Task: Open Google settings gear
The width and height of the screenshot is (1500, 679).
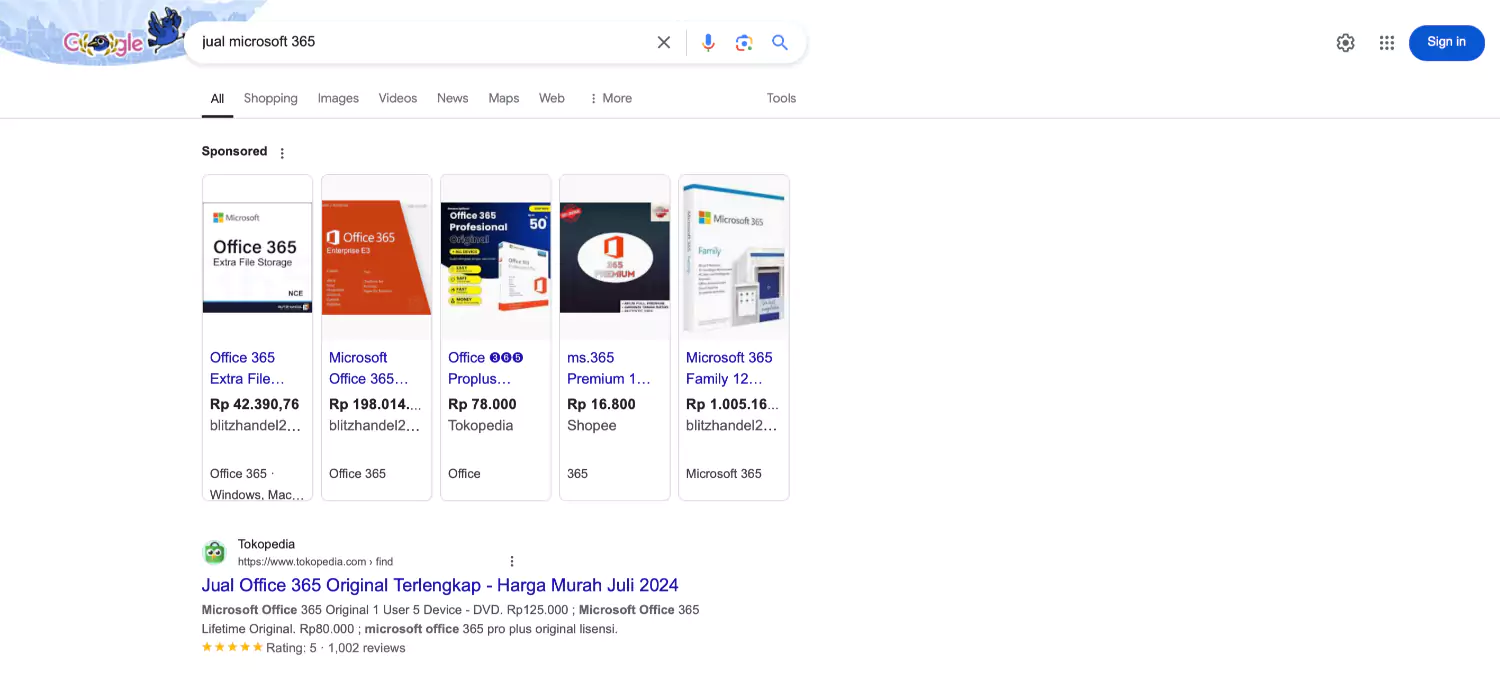Action: tap(1346, 42)
